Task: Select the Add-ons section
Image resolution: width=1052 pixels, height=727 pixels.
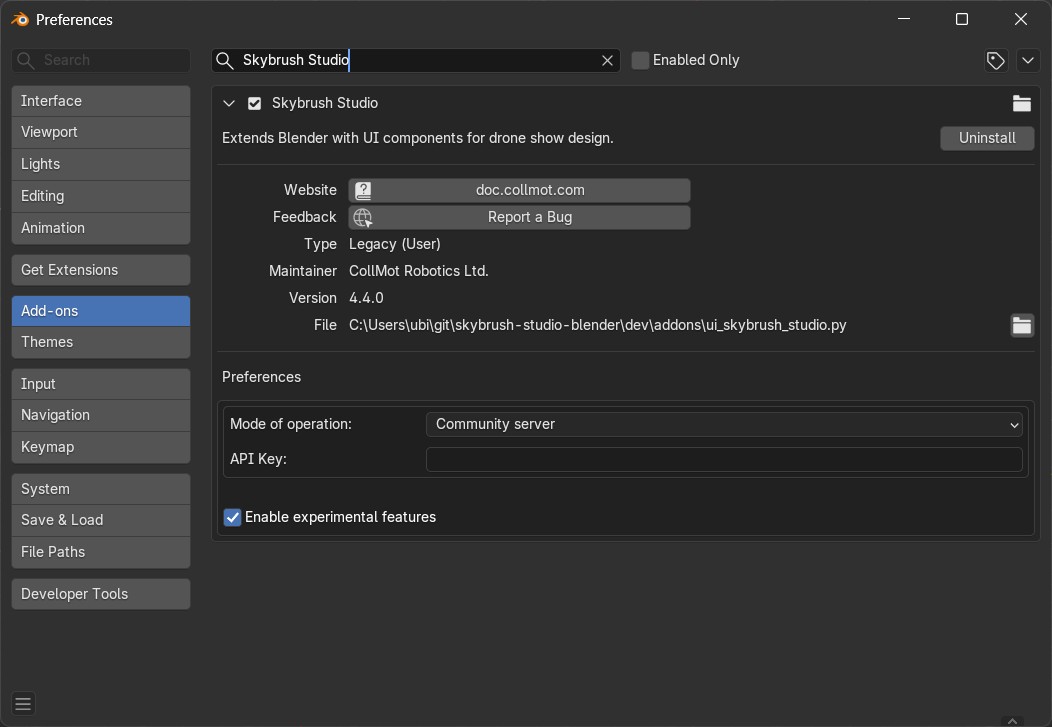Action: pos(101,311)
